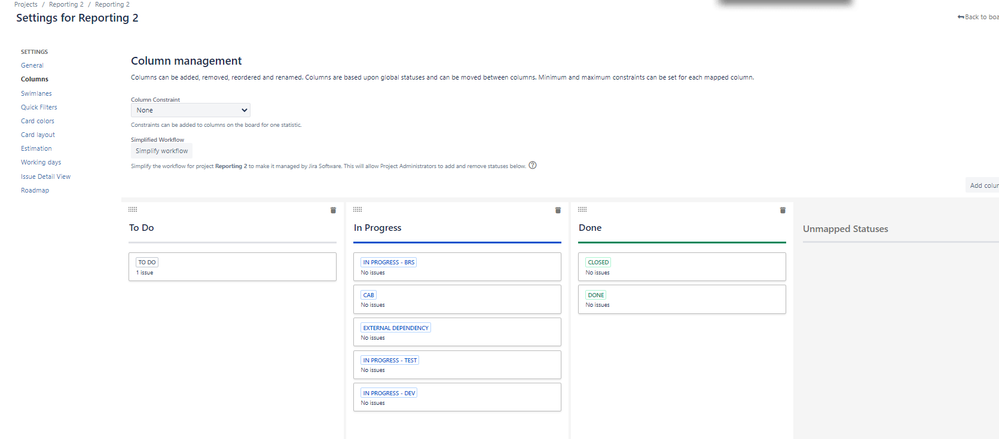This screenshot has width=999, height=439.
Task: Click the In Progress column title
Action: pos(377,227)
